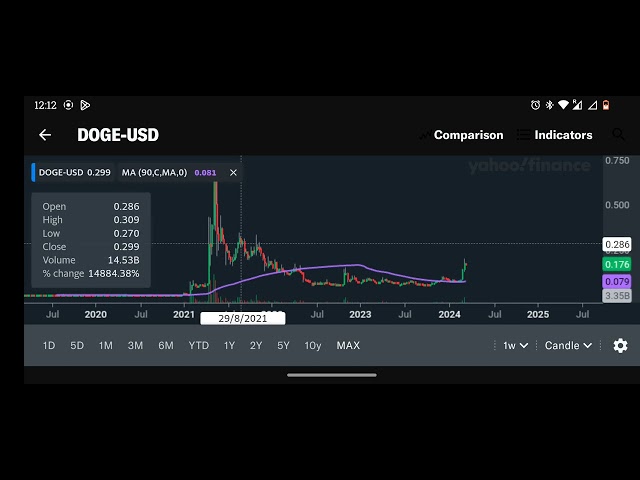Select the 5Y time range
This screenshot has height=480, width=640.
[283, 345]
